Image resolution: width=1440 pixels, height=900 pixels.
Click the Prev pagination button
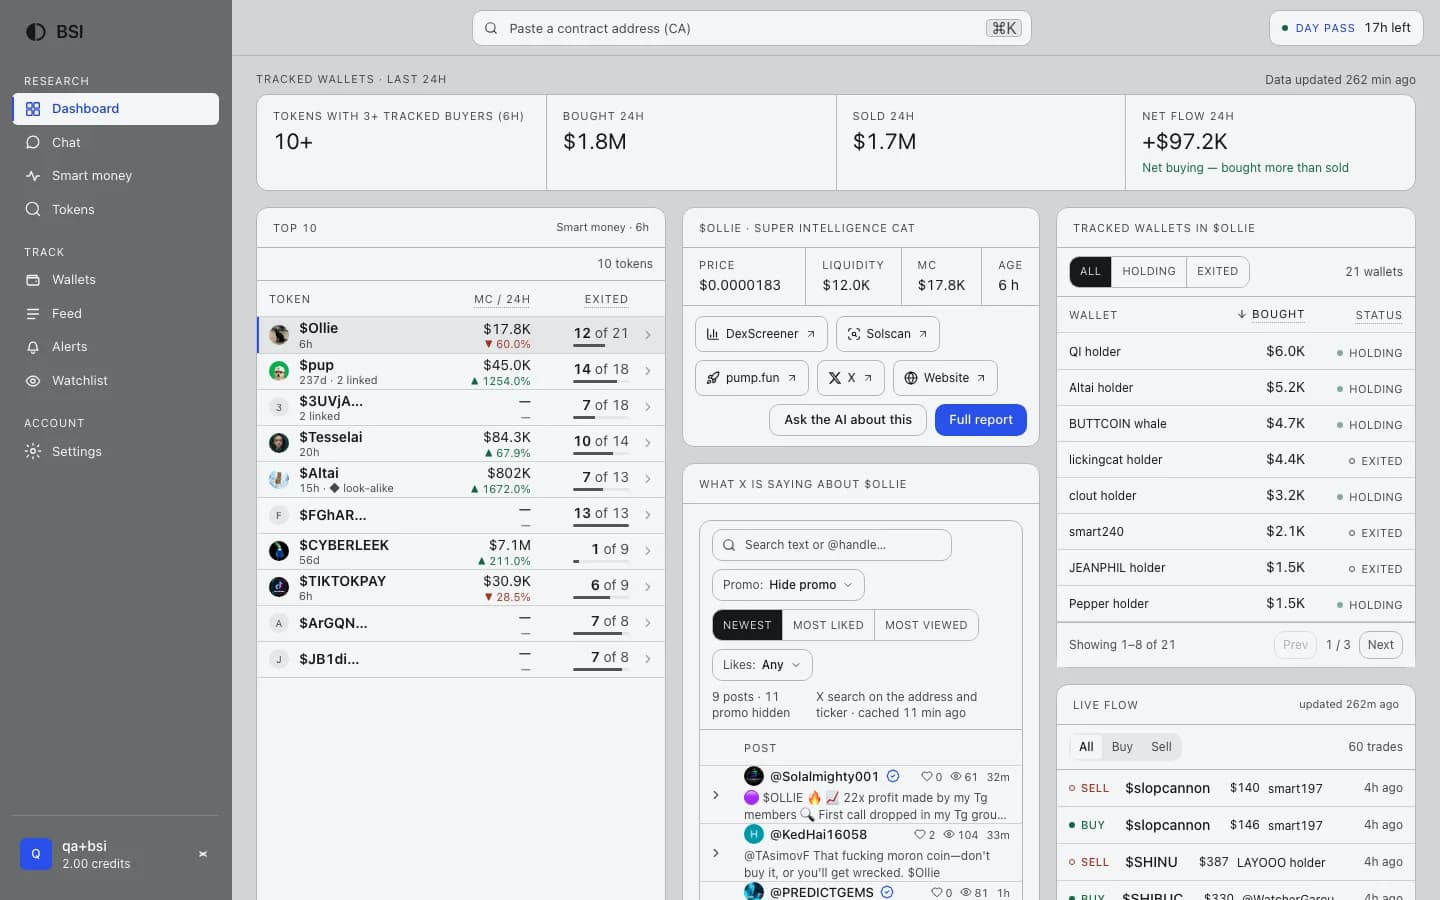pos(1295,645)
